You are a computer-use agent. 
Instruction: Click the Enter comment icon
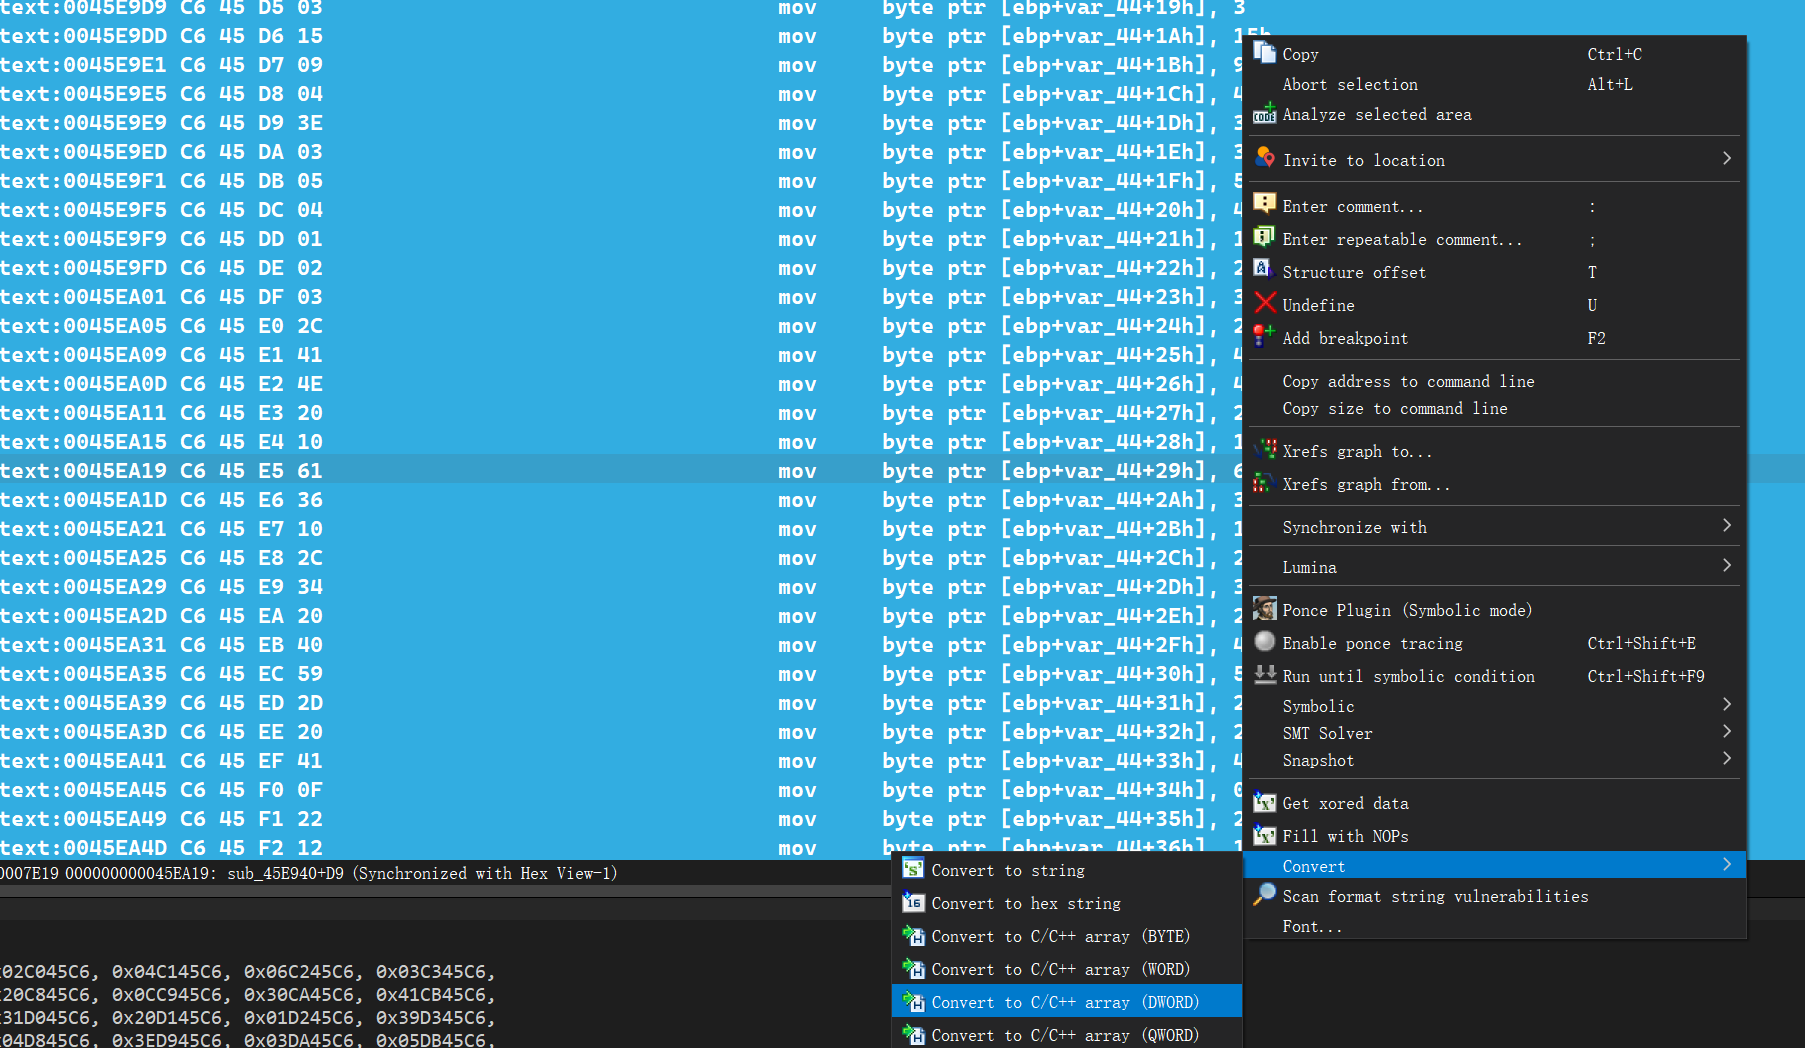pos(1265,205)
